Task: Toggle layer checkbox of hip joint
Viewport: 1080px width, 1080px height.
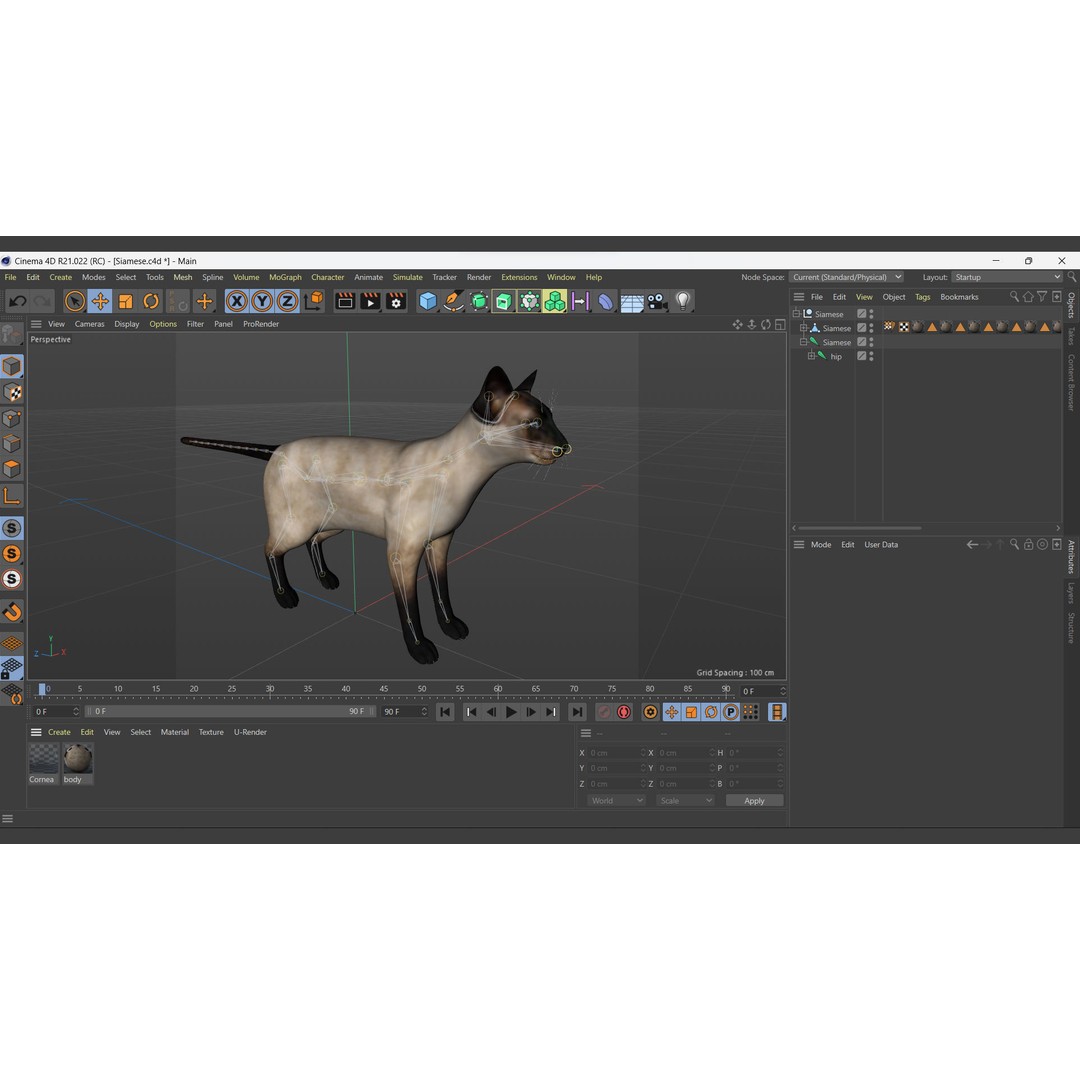Action: (861, 356)
